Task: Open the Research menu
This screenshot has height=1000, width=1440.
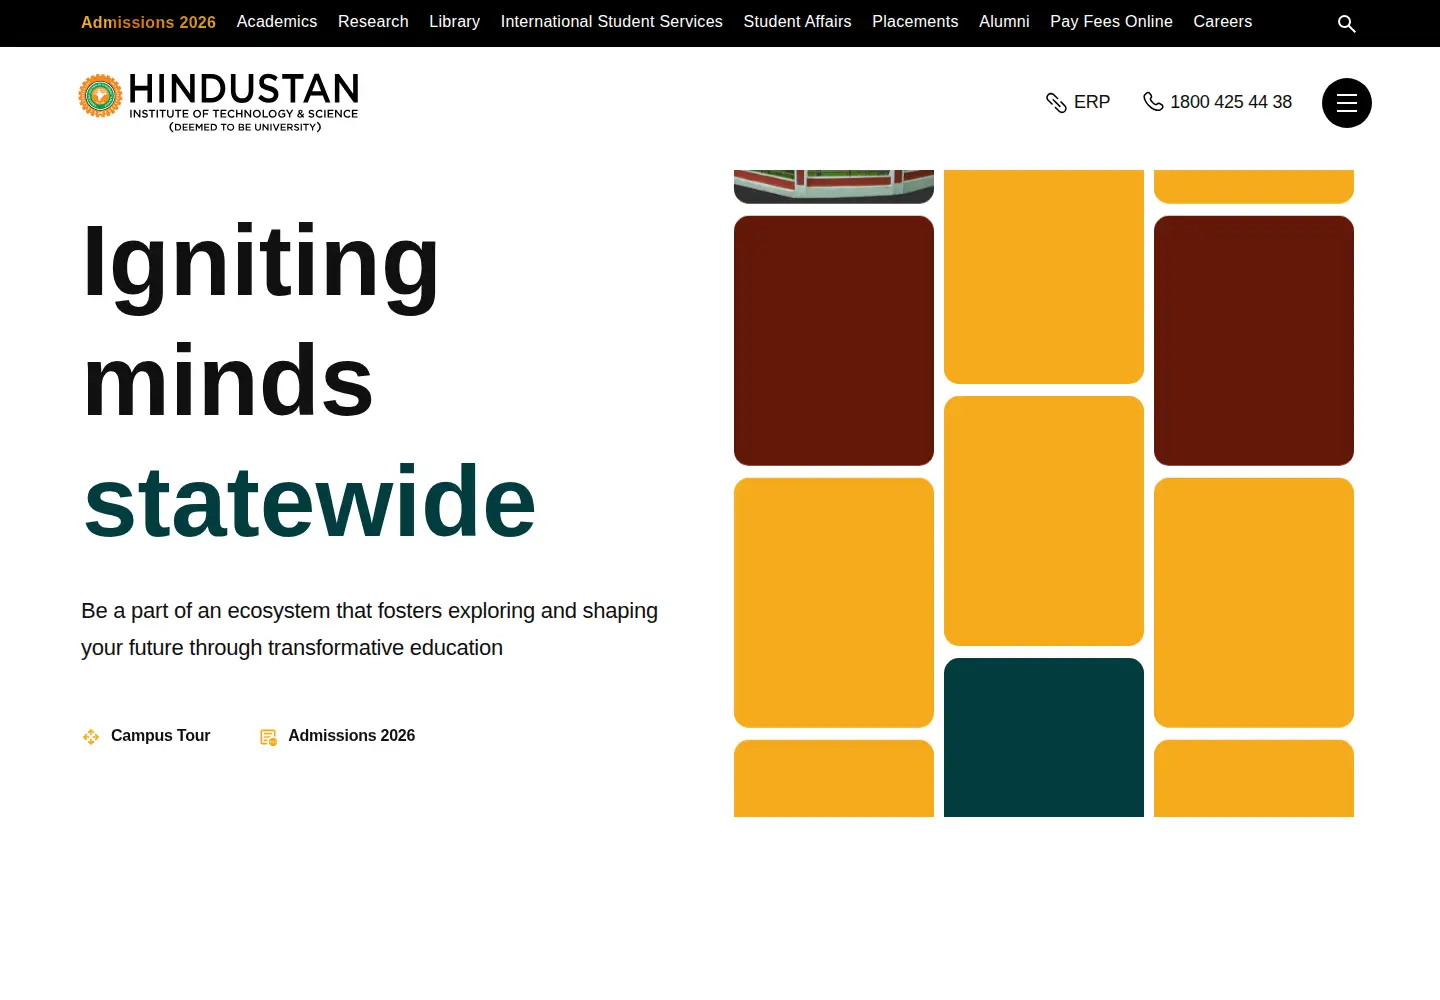Action: (x=373, y=22)
